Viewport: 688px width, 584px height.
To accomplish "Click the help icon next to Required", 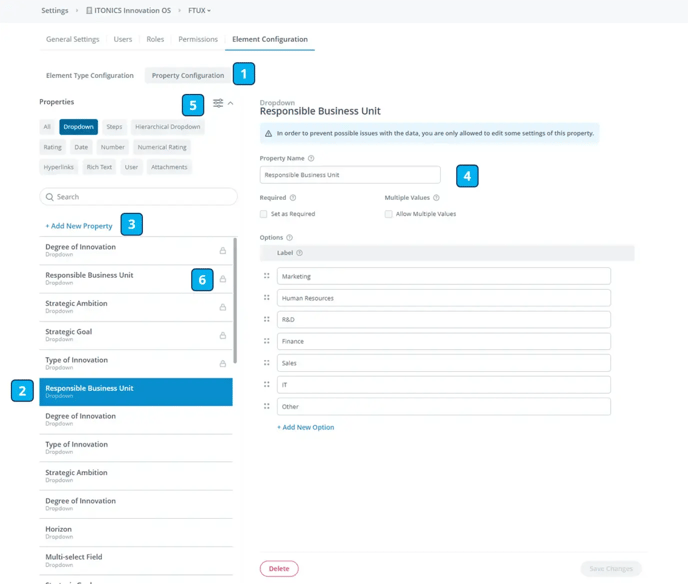I will (293, 198).
